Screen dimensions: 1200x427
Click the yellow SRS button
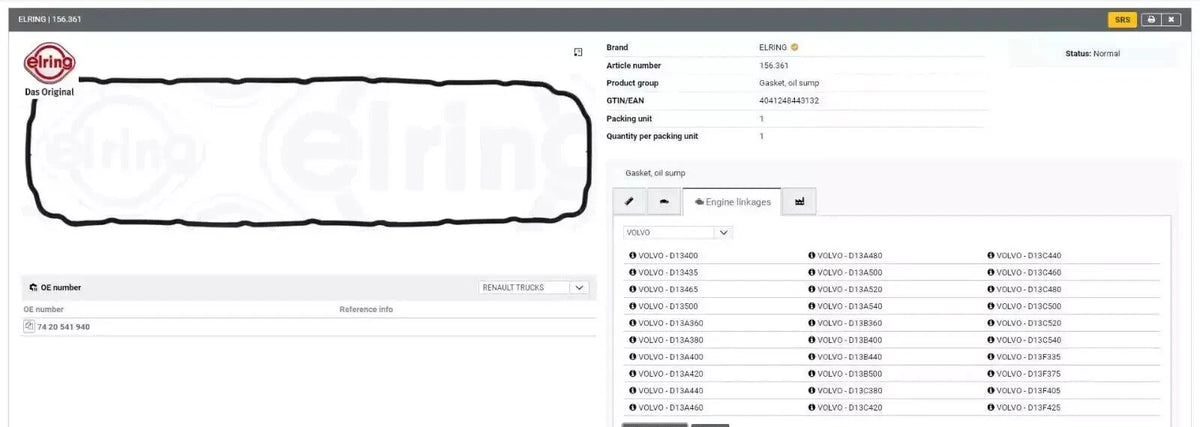(x=1122, y=20)
